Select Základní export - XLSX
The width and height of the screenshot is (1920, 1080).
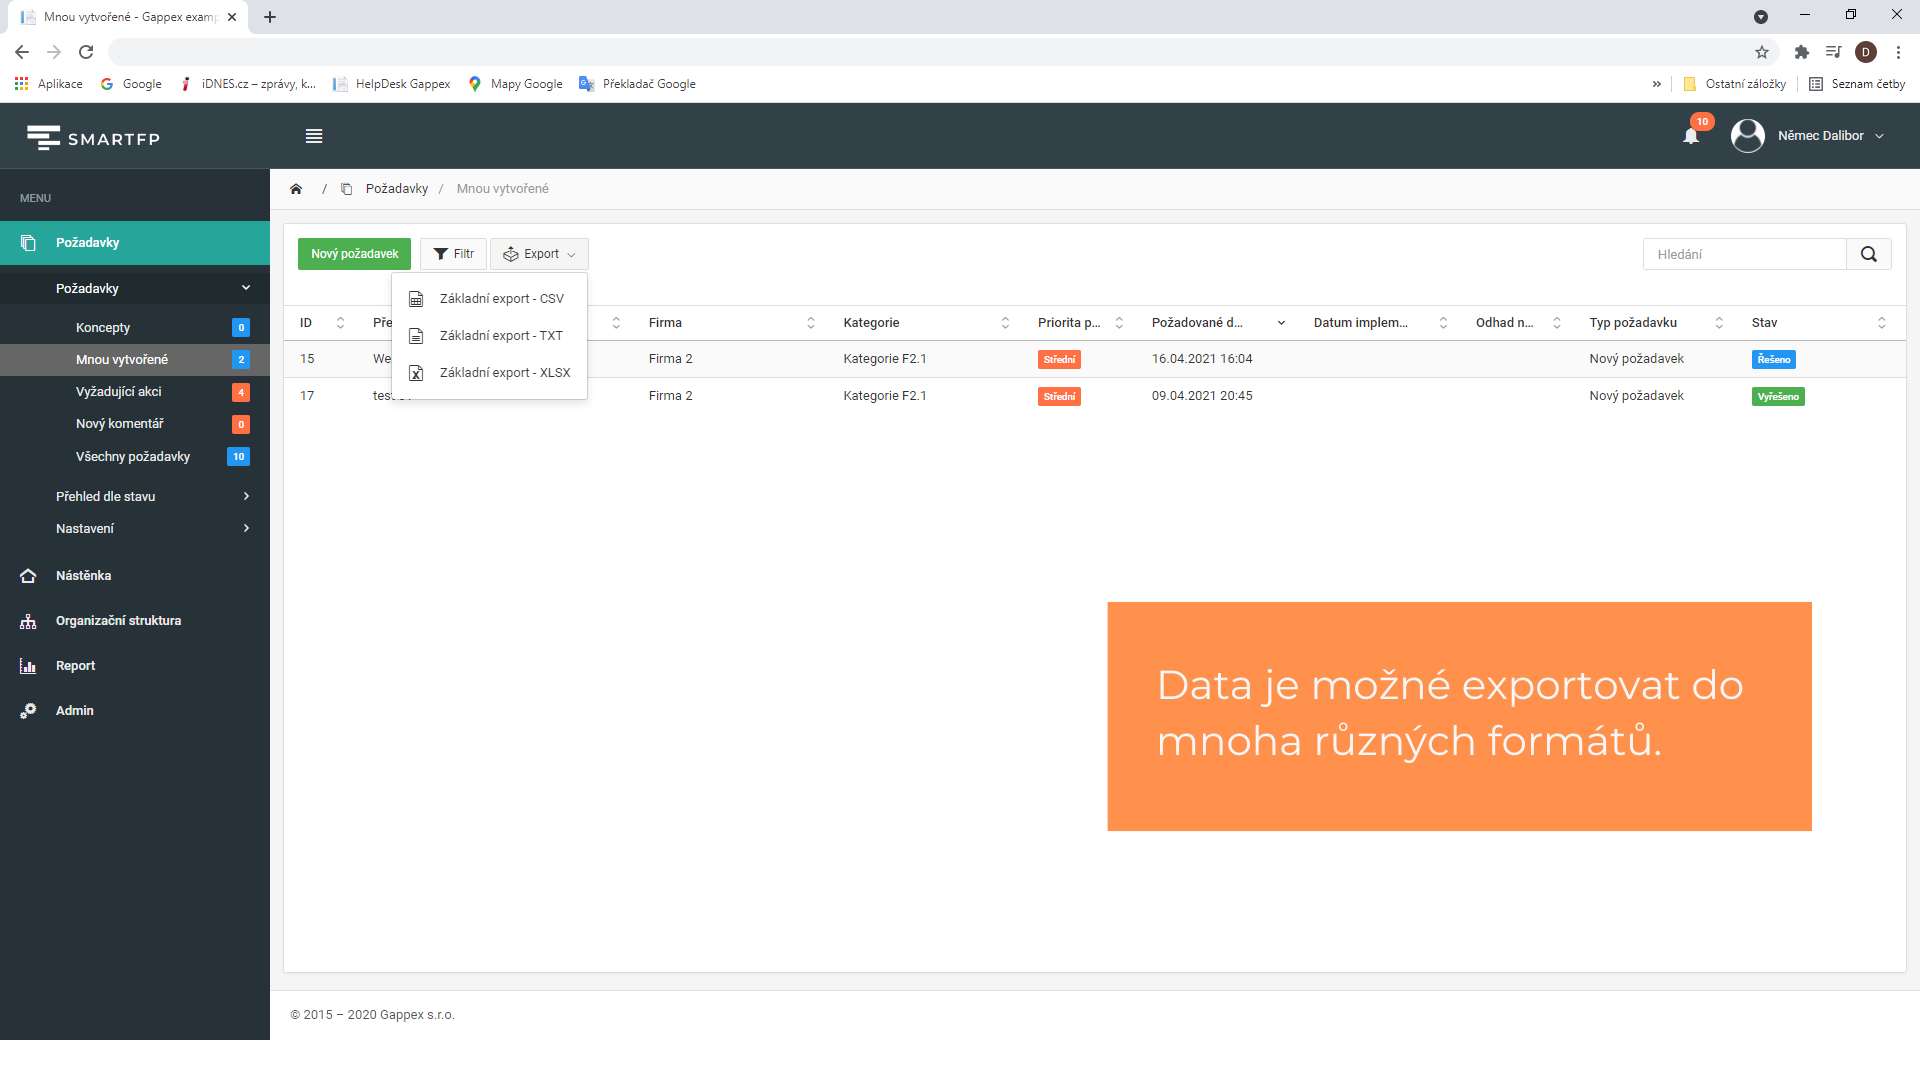point(504,373)
